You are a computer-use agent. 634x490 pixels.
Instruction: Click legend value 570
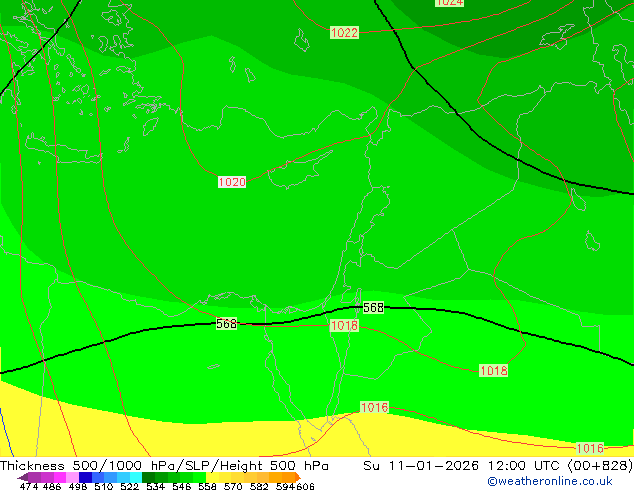click(x=233, y=486)
